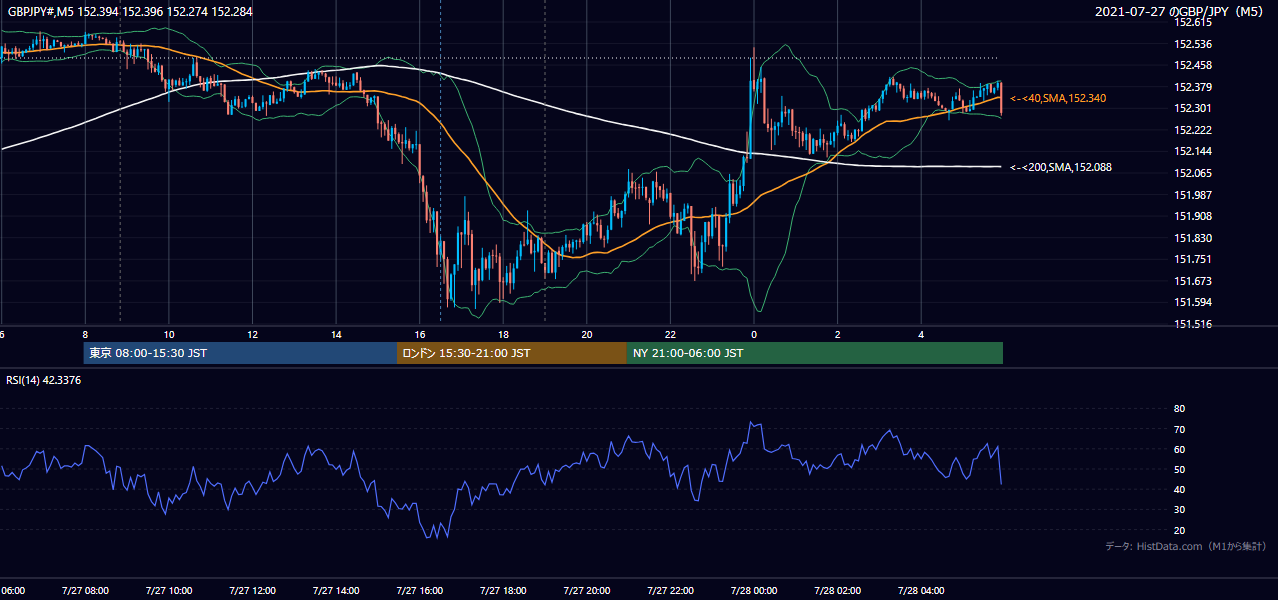Click price axis value 151.987
Image resolution: width=1278 pixels, height=600 pixels.
tap(1192, 195)
